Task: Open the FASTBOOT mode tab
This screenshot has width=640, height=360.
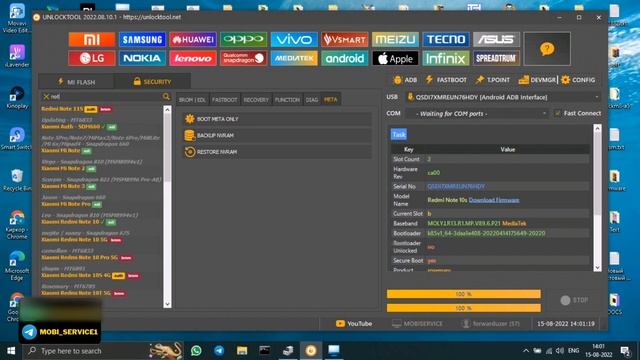Action: [224, 100]
